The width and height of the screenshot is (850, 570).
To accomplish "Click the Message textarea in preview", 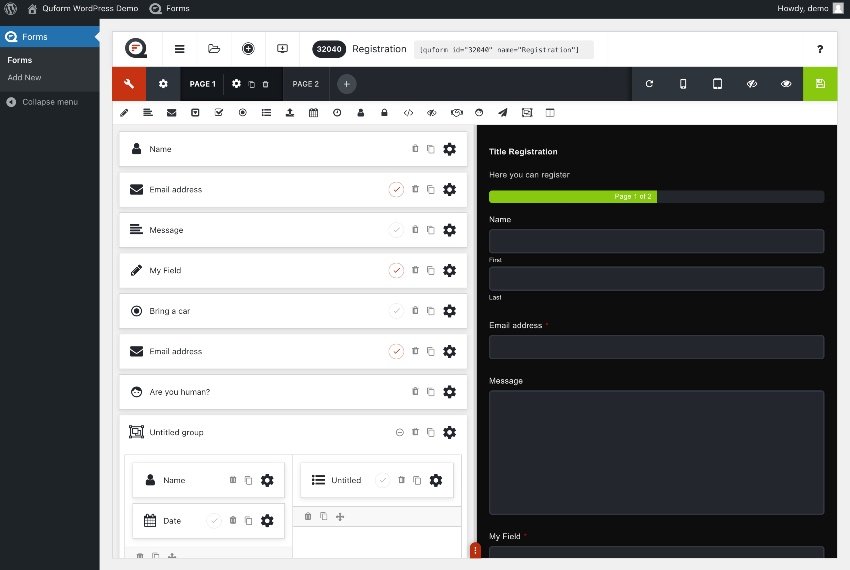I will (x=656, y=452).
